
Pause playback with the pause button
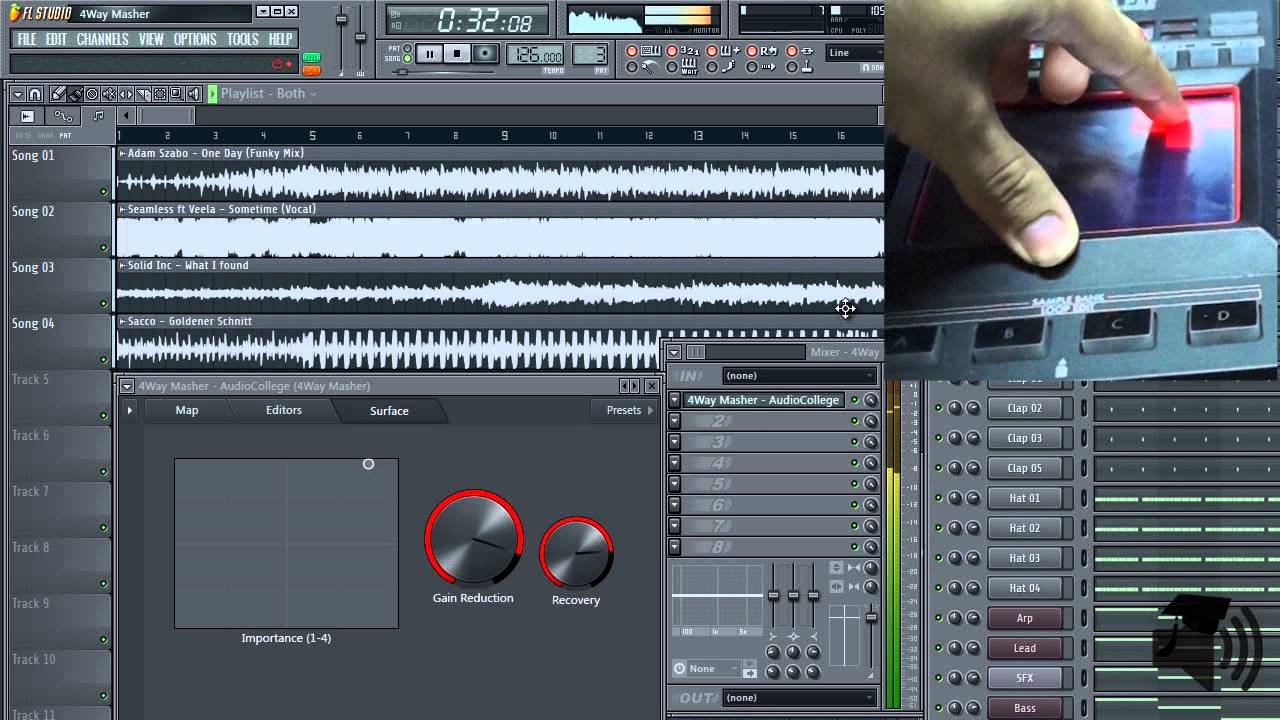[x=429, y=54]
